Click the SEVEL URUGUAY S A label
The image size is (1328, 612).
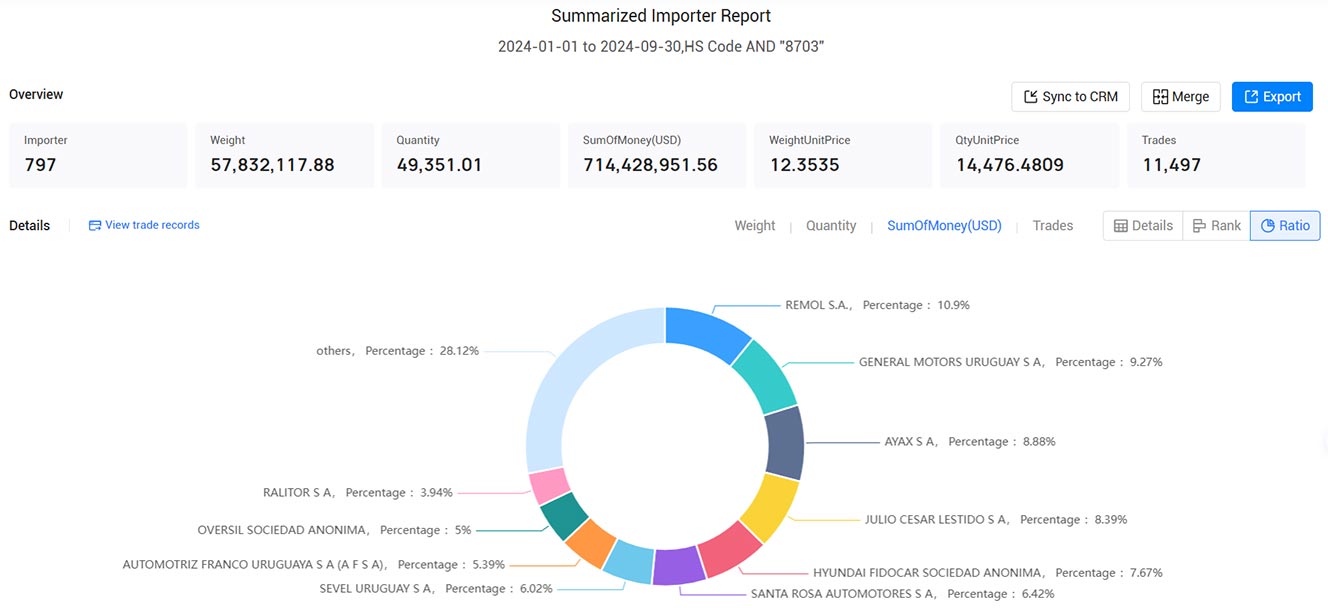point(436,589)
